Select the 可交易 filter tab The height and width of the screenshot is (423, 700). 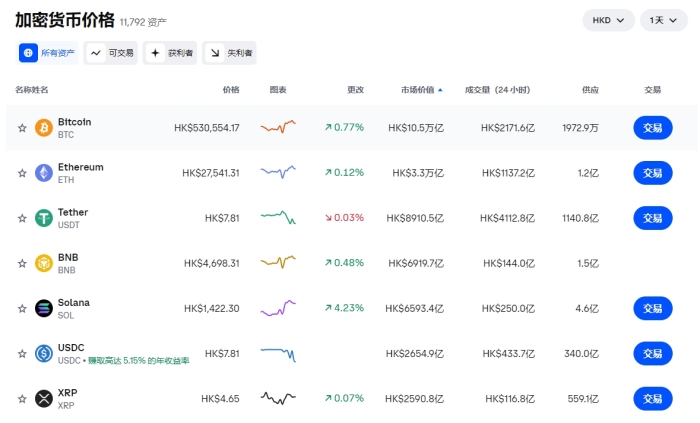pyautogui.click(x=110, y=53)
